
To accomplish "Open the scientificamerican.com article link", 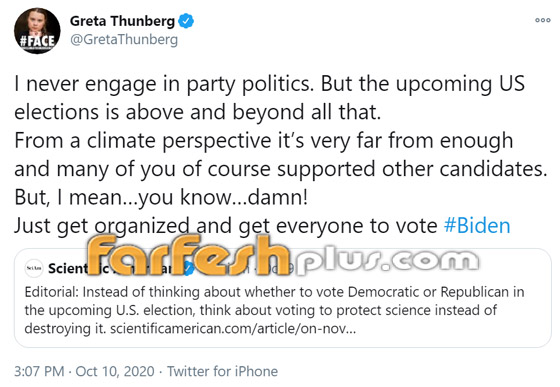I will click(233, 328).
